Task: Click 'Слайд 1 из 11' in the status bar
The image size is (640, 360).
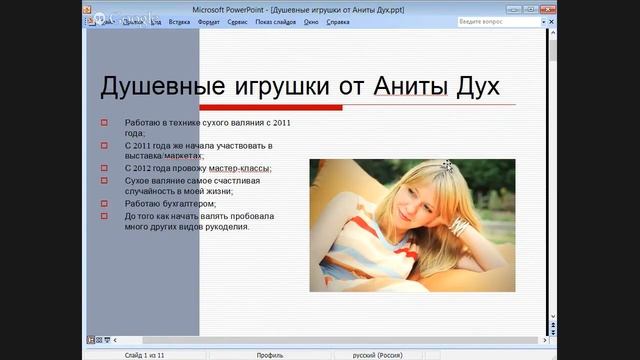Action: (144, 356)
